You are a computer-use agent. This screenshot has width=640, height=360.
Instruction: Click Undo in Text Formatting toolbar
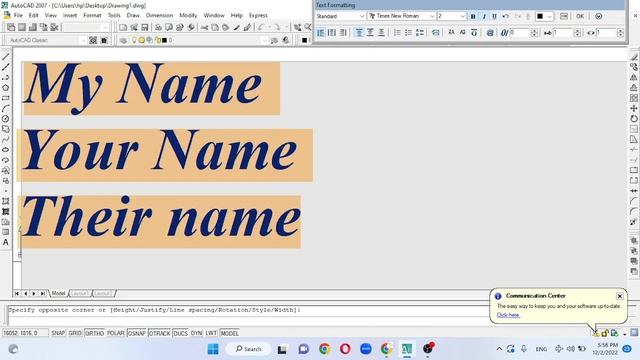pyautogui.click(x=506, y=16)
